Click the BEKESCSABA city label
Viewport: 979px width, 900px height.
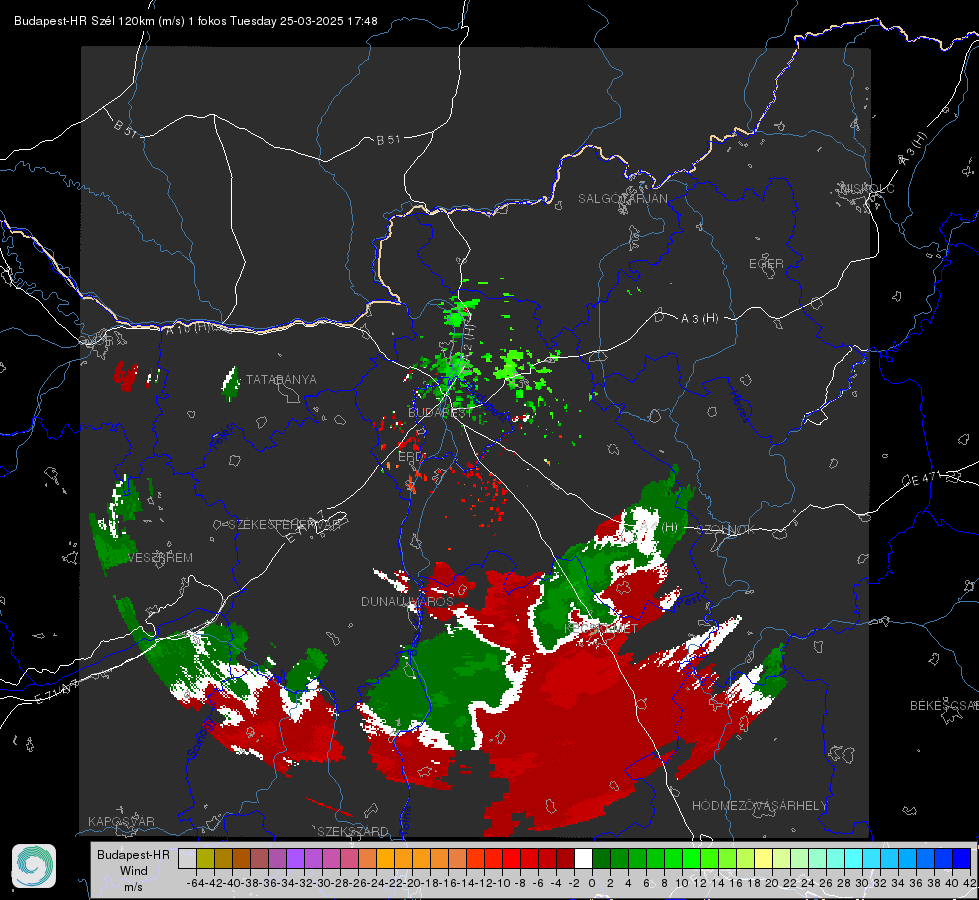(x=943, y=706)
